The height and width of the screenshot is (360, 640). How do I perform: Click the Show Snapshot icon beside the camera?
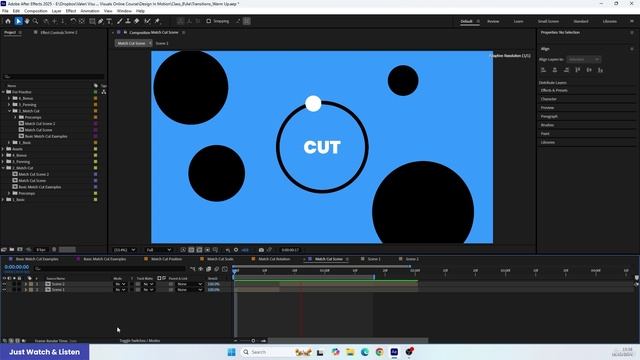tap(269, 250)
